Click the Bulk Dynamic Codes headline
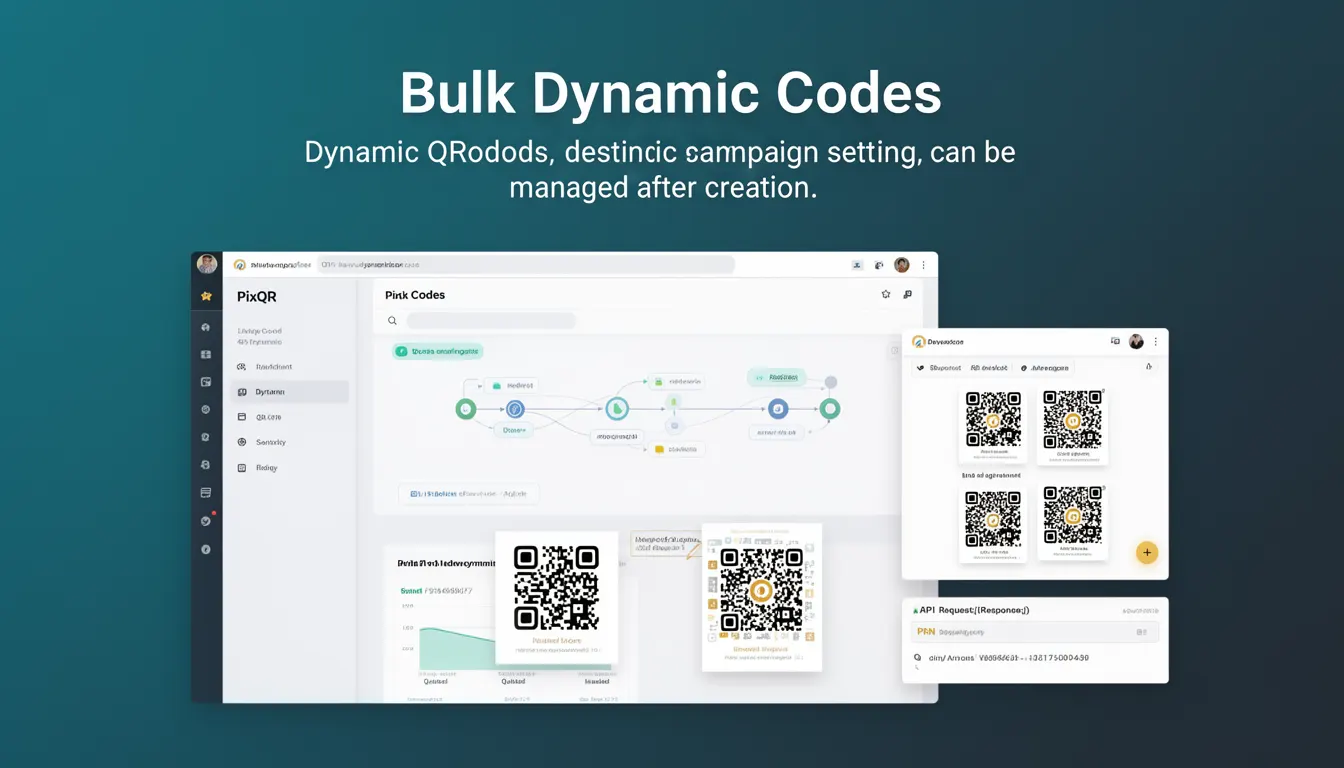Viewport: 1344px width, 768px height. click(x=671, y=93)
